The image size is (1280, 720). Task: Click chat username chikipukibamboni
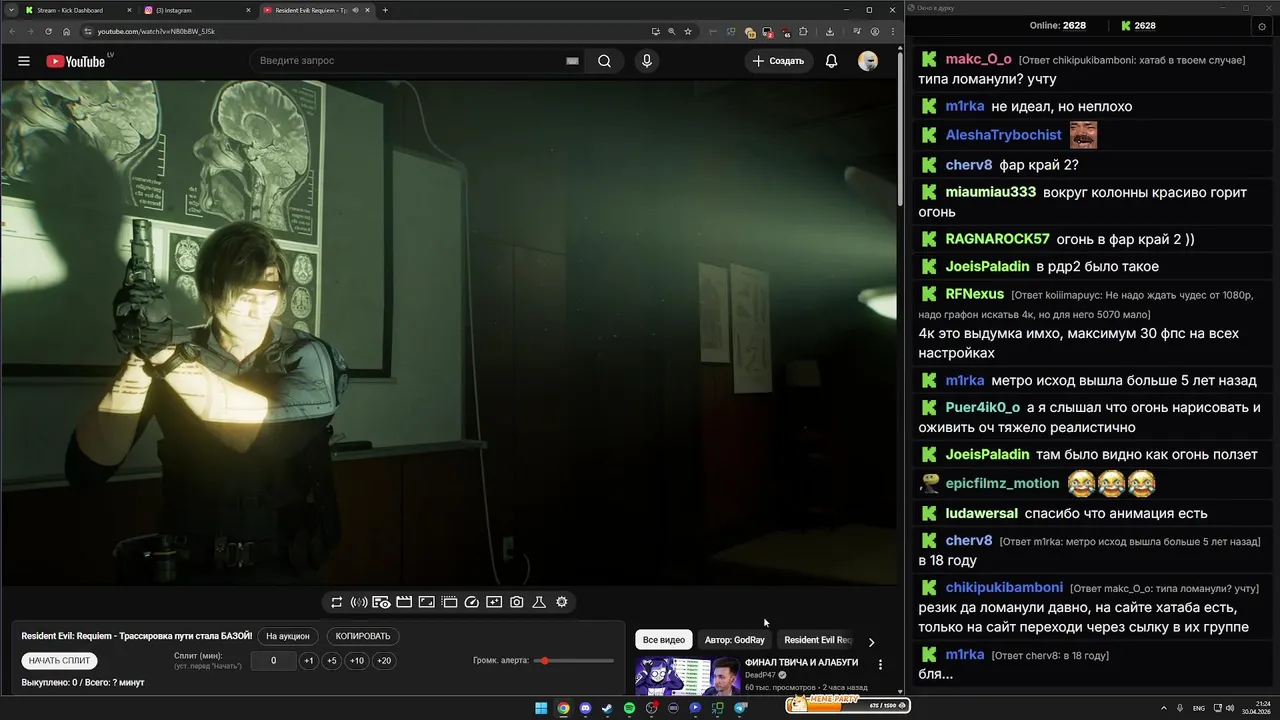[1004, 587]
